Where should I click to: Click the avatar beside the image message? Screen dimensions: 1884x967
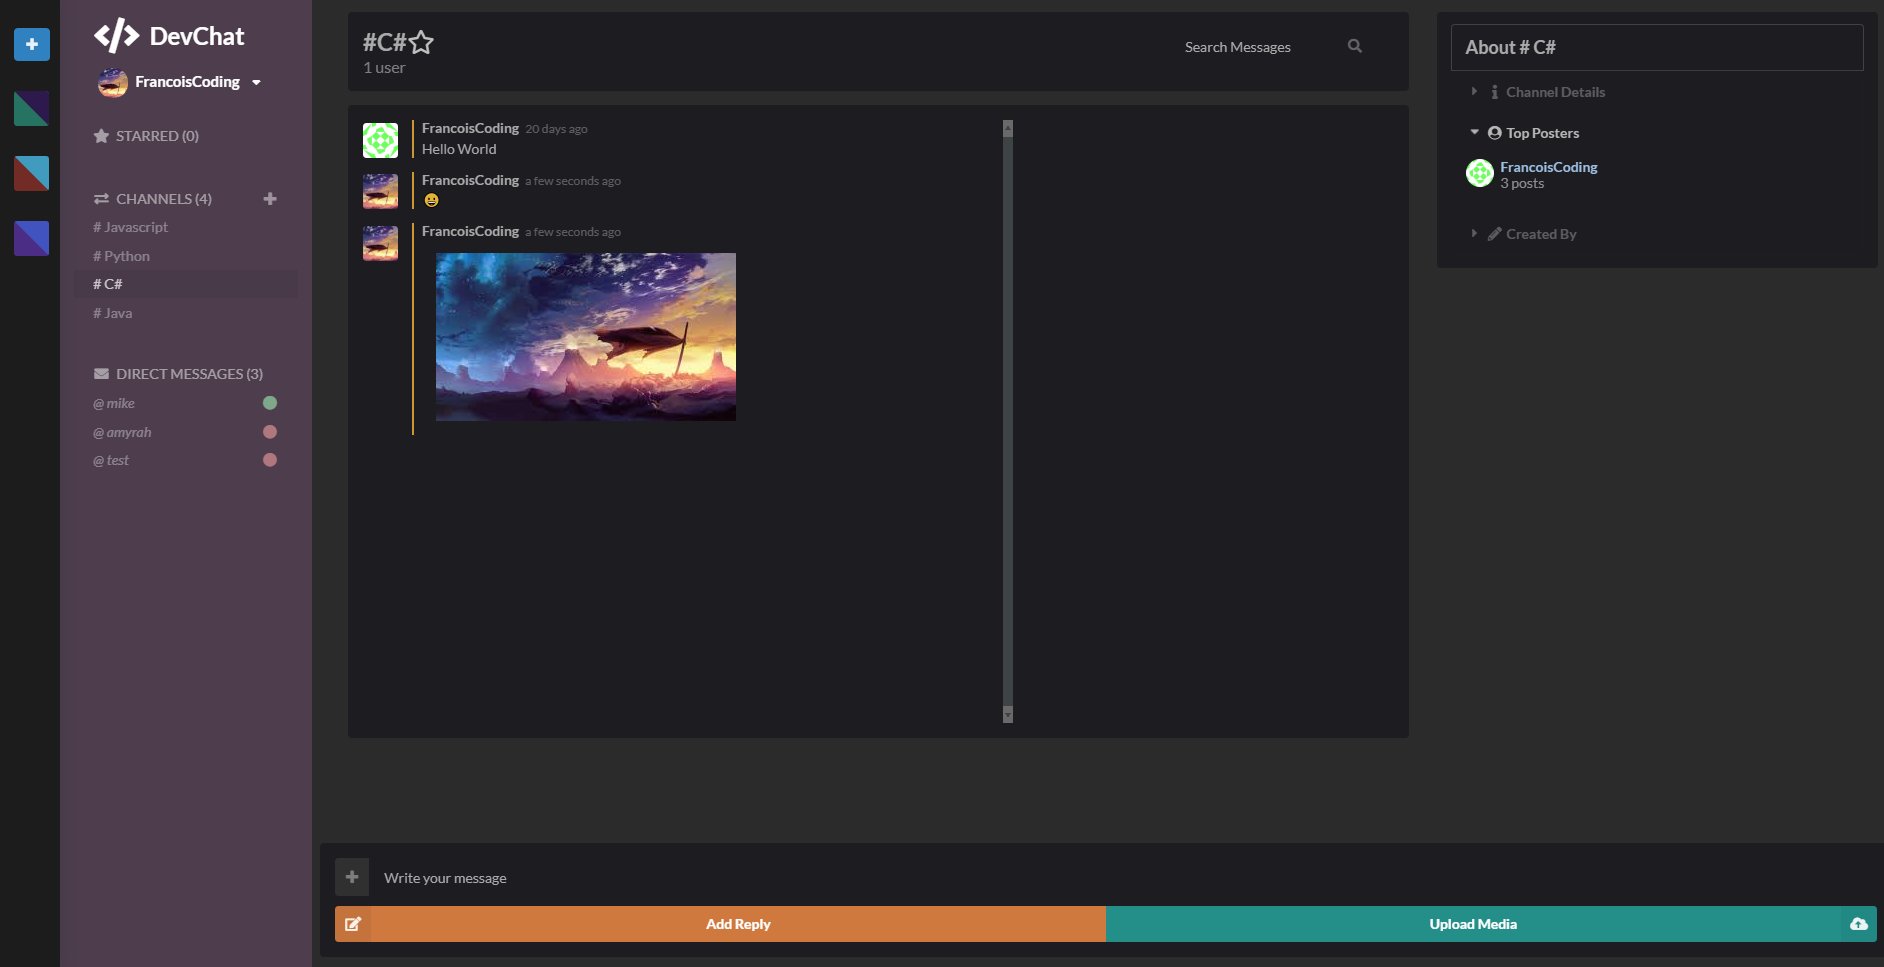tap(380, 243)
